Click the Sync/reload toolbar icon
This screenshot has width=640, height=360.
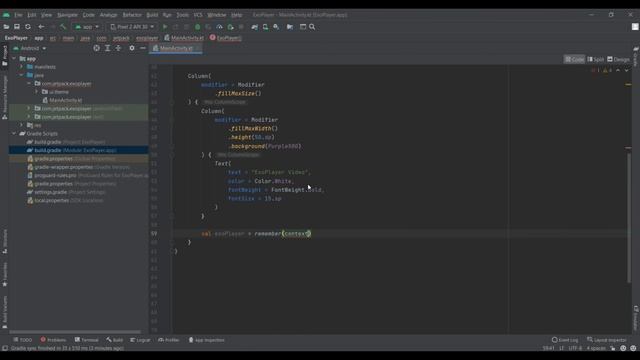click(x=28, y=27)
